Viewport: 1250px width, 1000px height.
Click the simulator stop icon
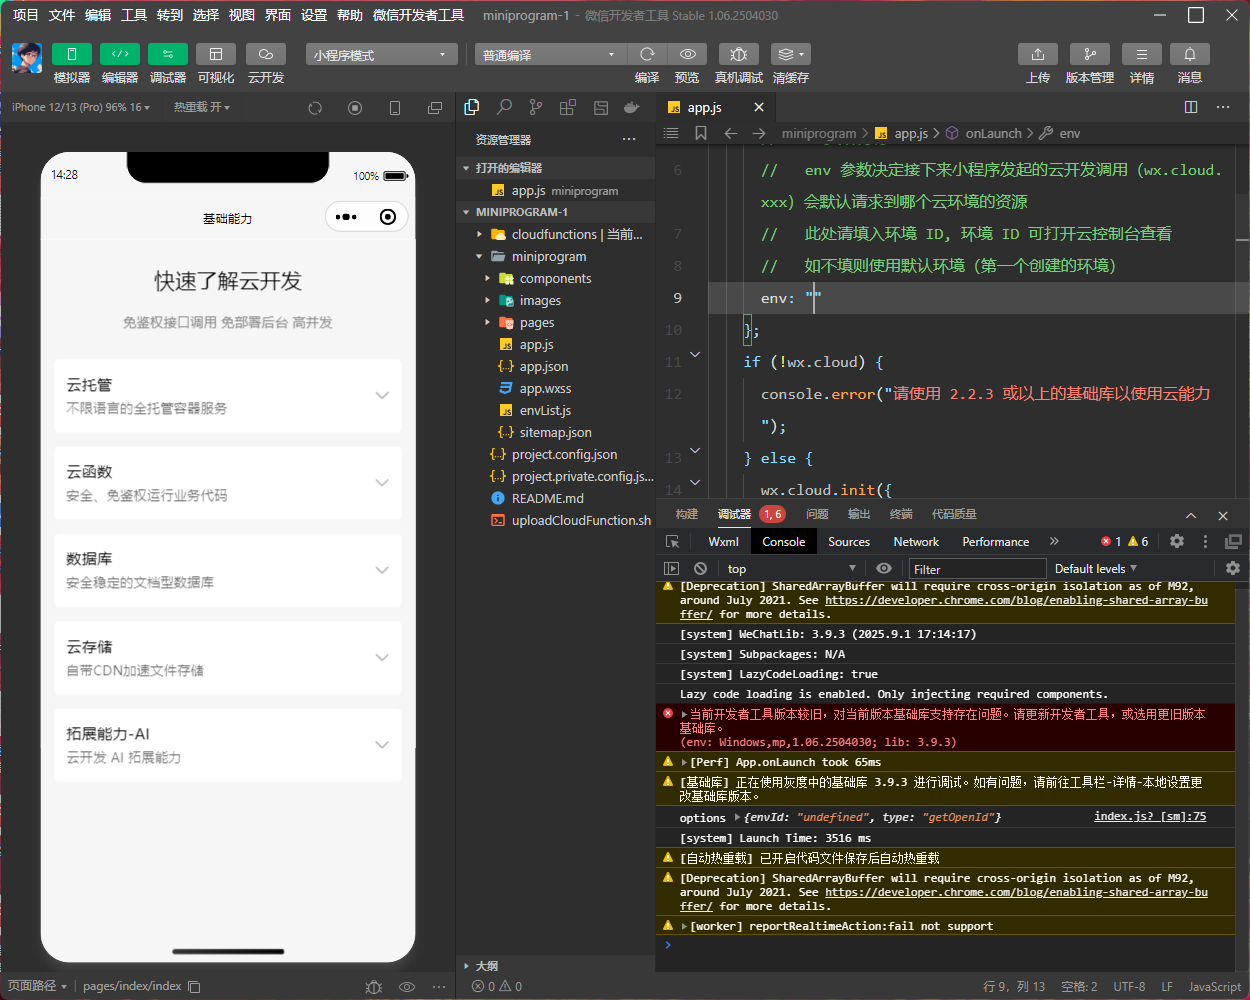tap(355, 108)
